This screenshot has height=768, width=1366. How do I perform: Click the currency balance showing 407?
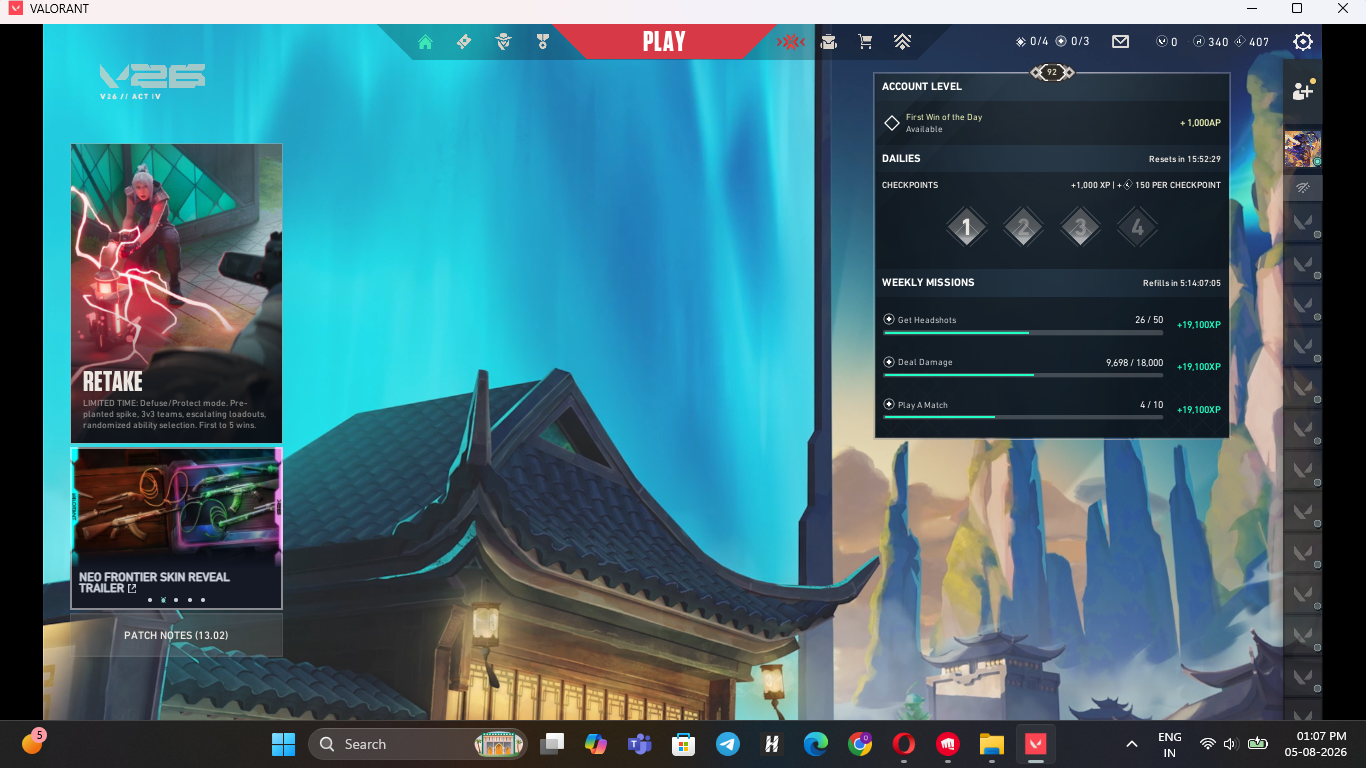coord(1252,42)
